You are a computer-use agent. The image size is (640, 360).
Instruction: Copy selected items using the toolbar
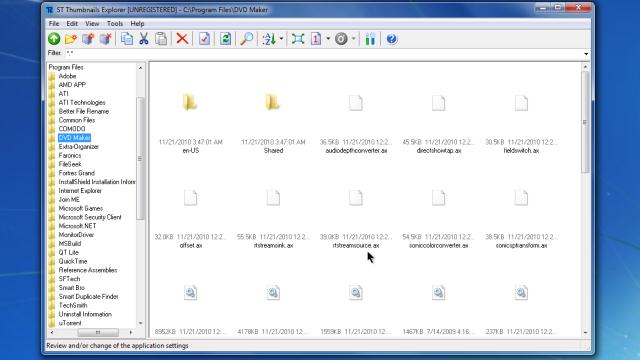click(127, 39)
